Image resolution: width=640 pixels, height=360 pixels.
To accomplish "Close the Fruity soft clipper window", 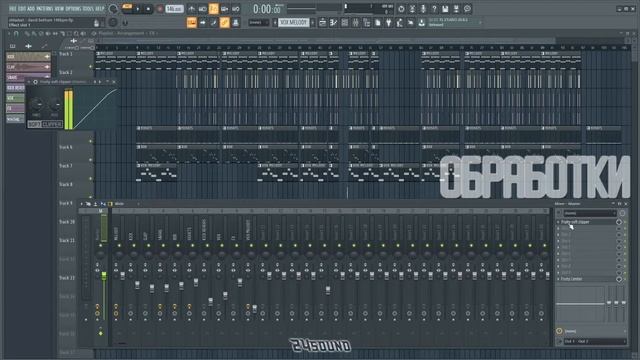I will pyautogui.click(x=114, y=82).
